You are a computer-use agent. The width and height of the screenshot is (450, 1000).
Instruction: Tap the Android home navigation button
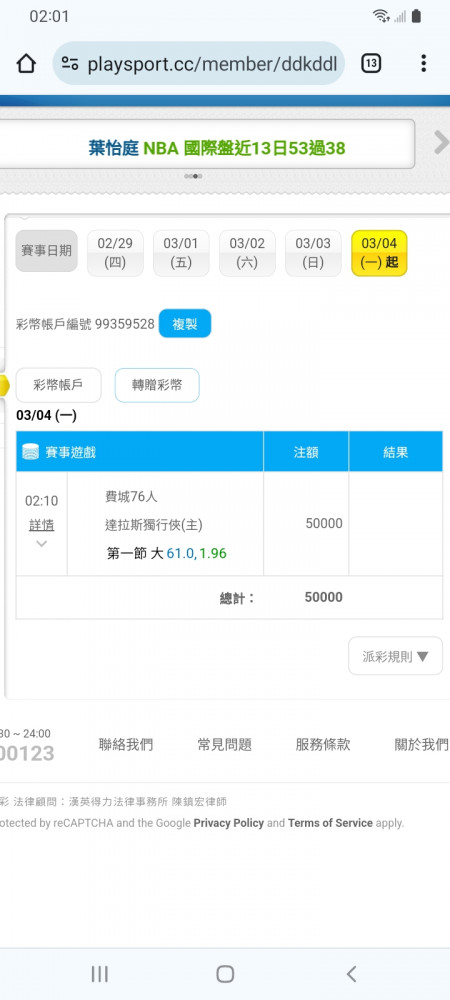[x=225, y=973]
